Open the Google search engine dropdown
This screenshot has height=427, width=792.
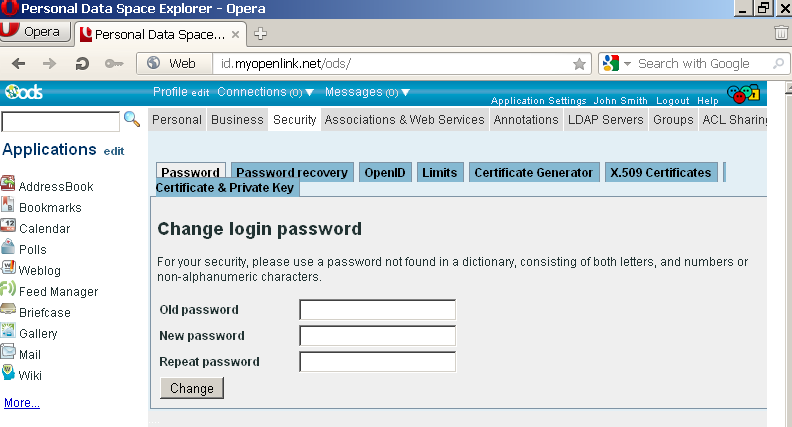617,63
